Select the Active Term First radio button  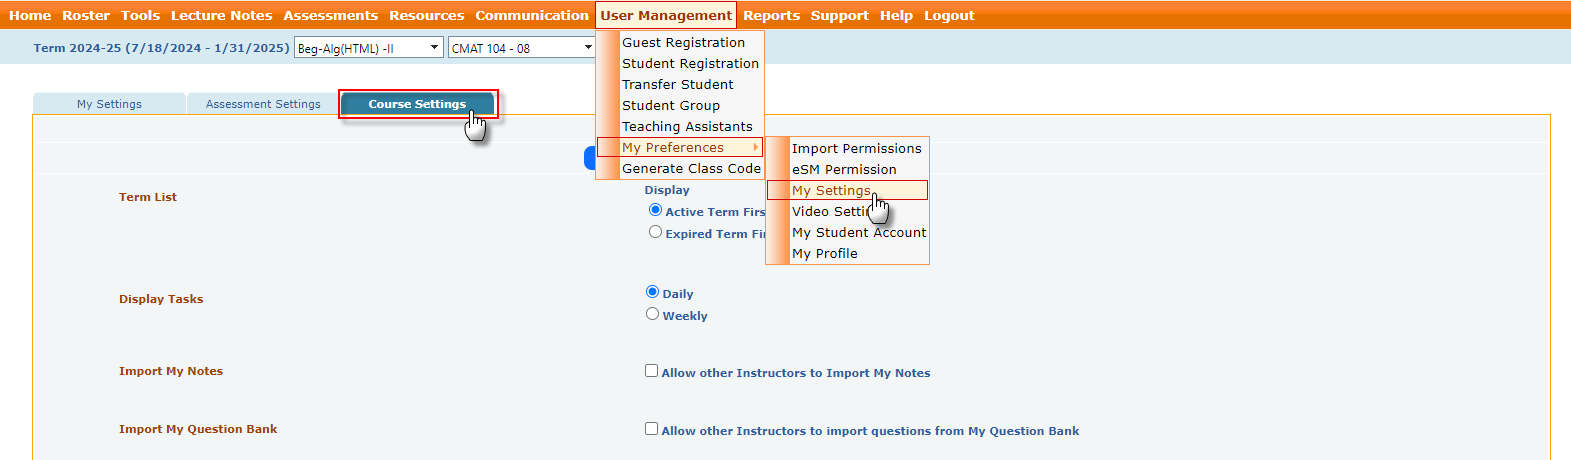pos(656,210)
